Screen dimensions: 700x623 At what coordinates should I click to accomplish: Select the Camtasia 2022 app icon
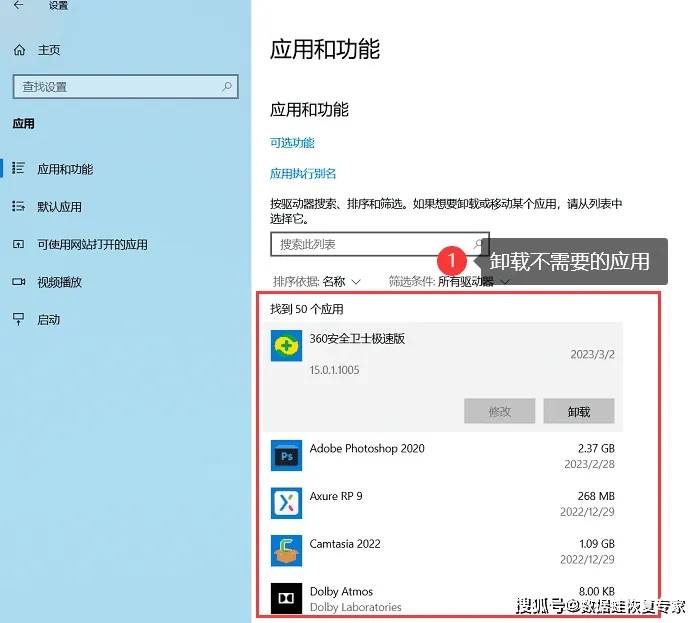[x=286, y=550]
